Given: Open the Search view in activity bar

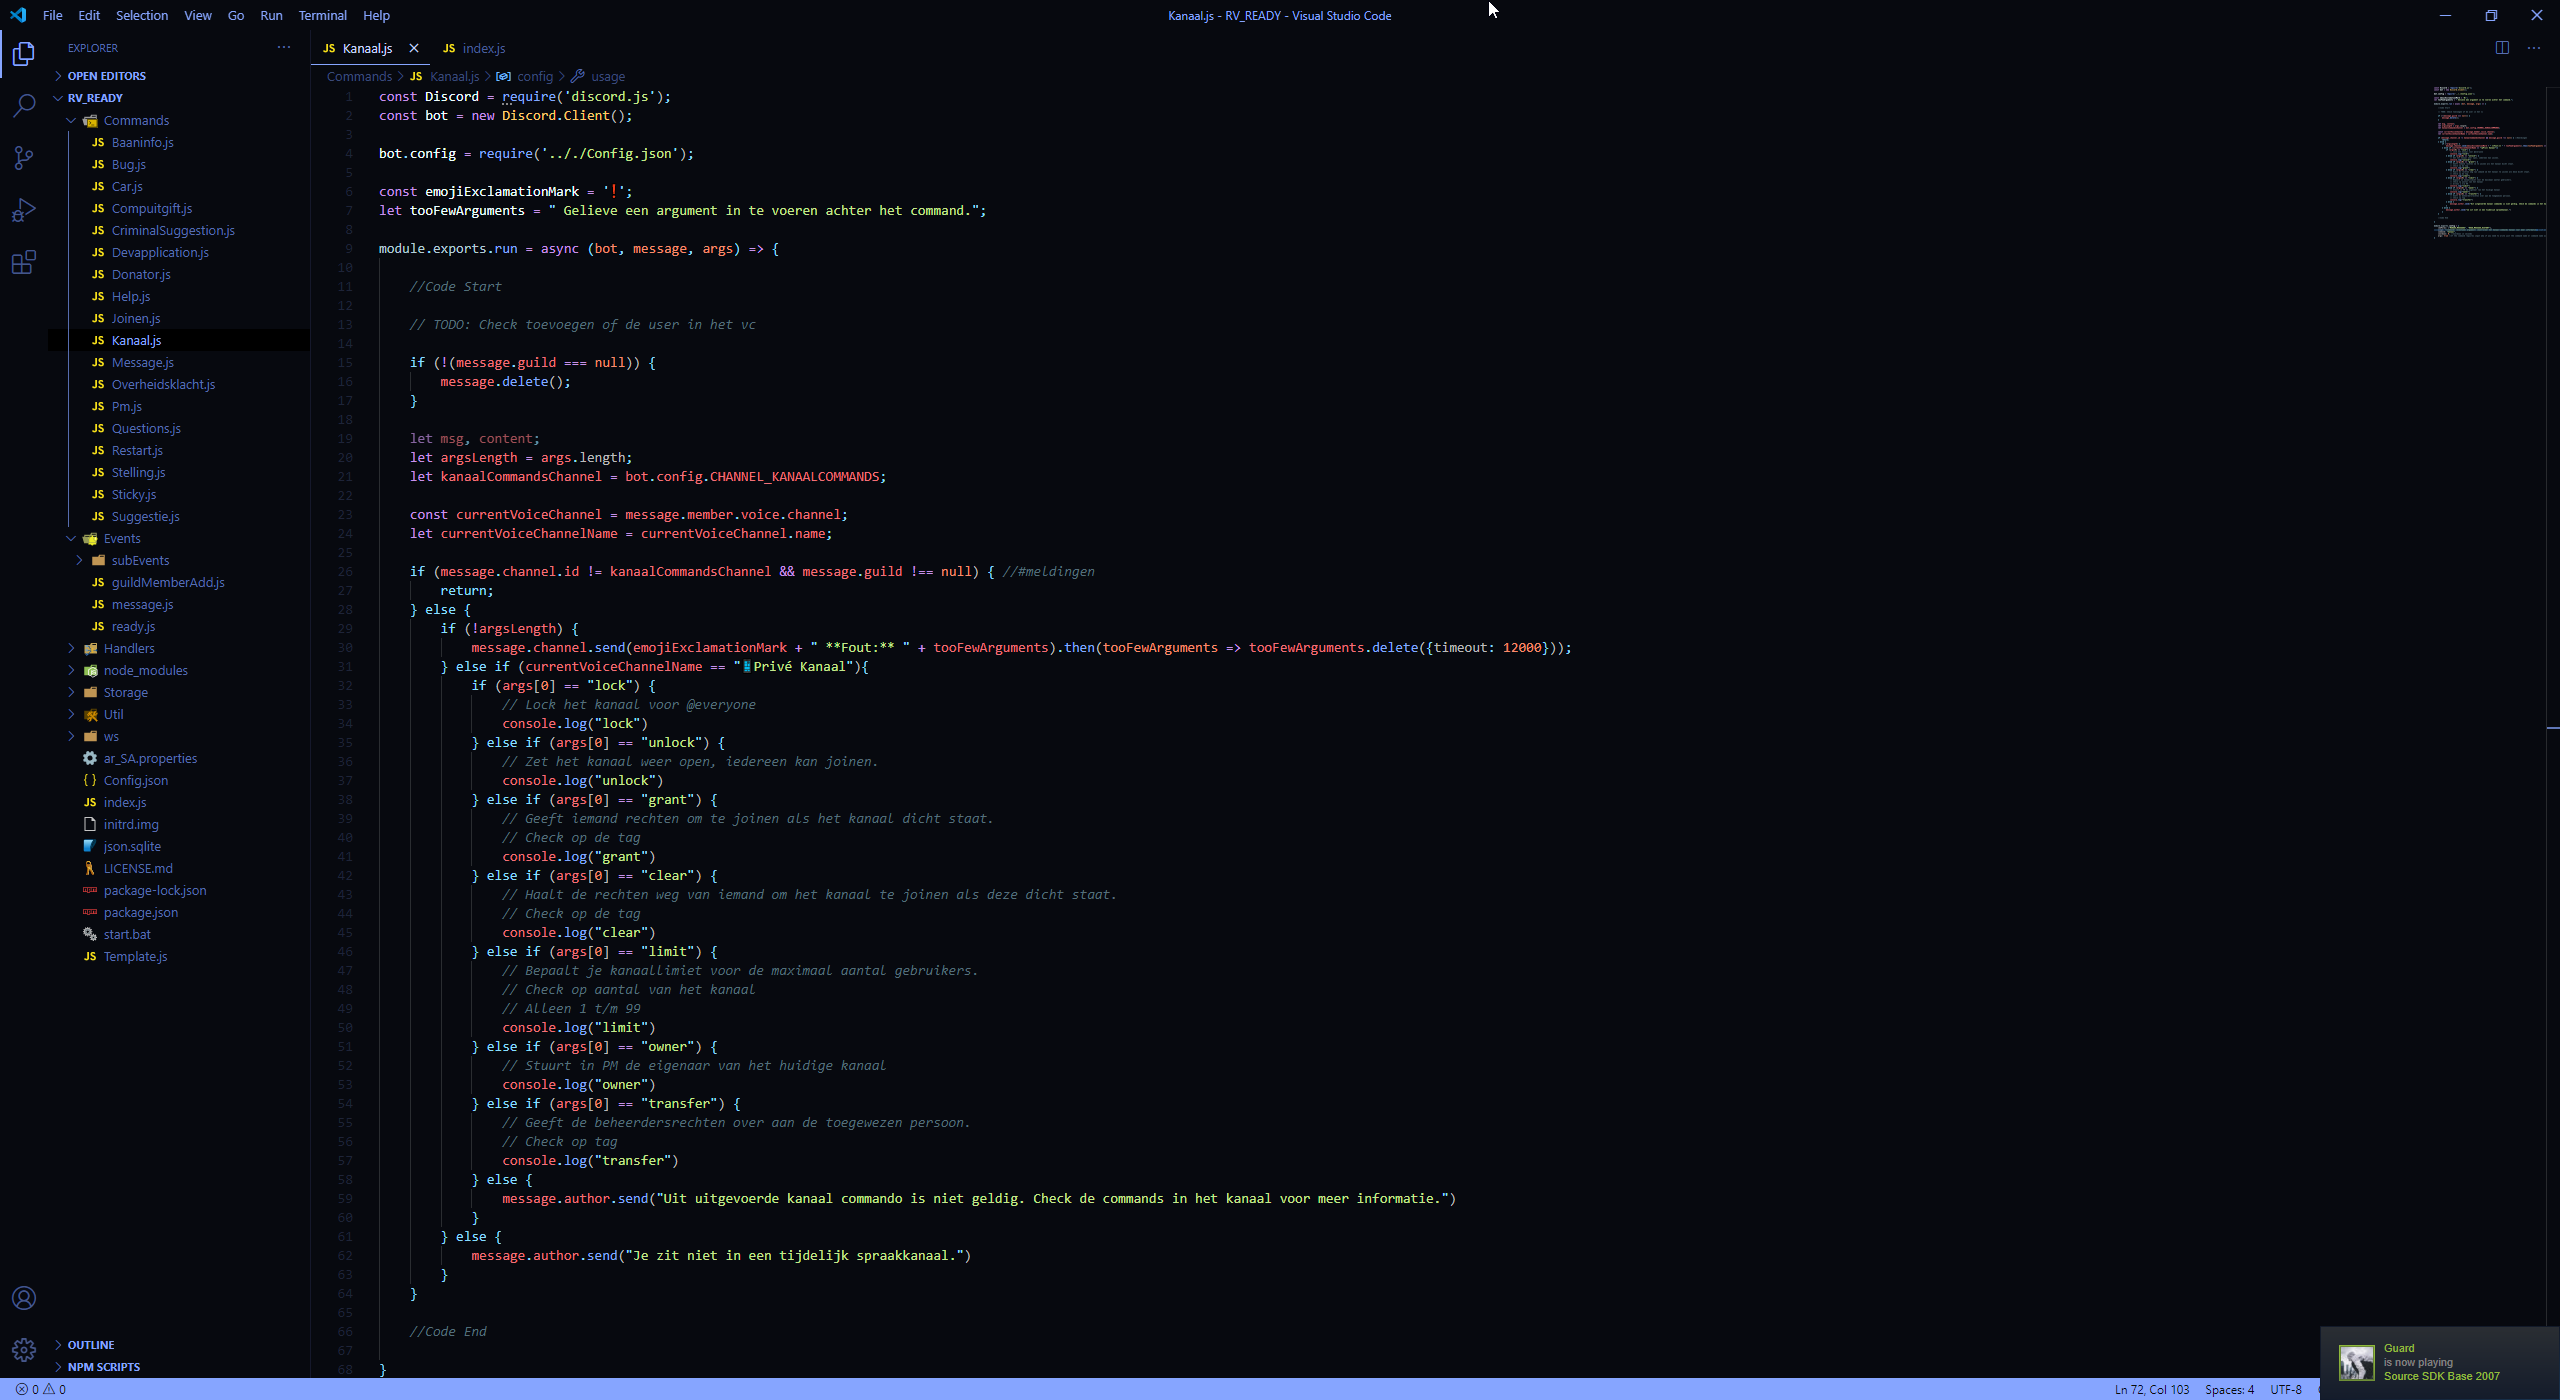Looking at the screenshot, I should (x=24, y=105).
